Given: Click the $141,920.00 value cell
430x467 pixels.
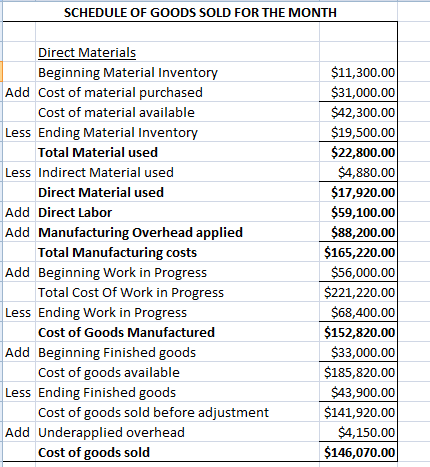Looking at the screenshot, I should coord(358,412).
